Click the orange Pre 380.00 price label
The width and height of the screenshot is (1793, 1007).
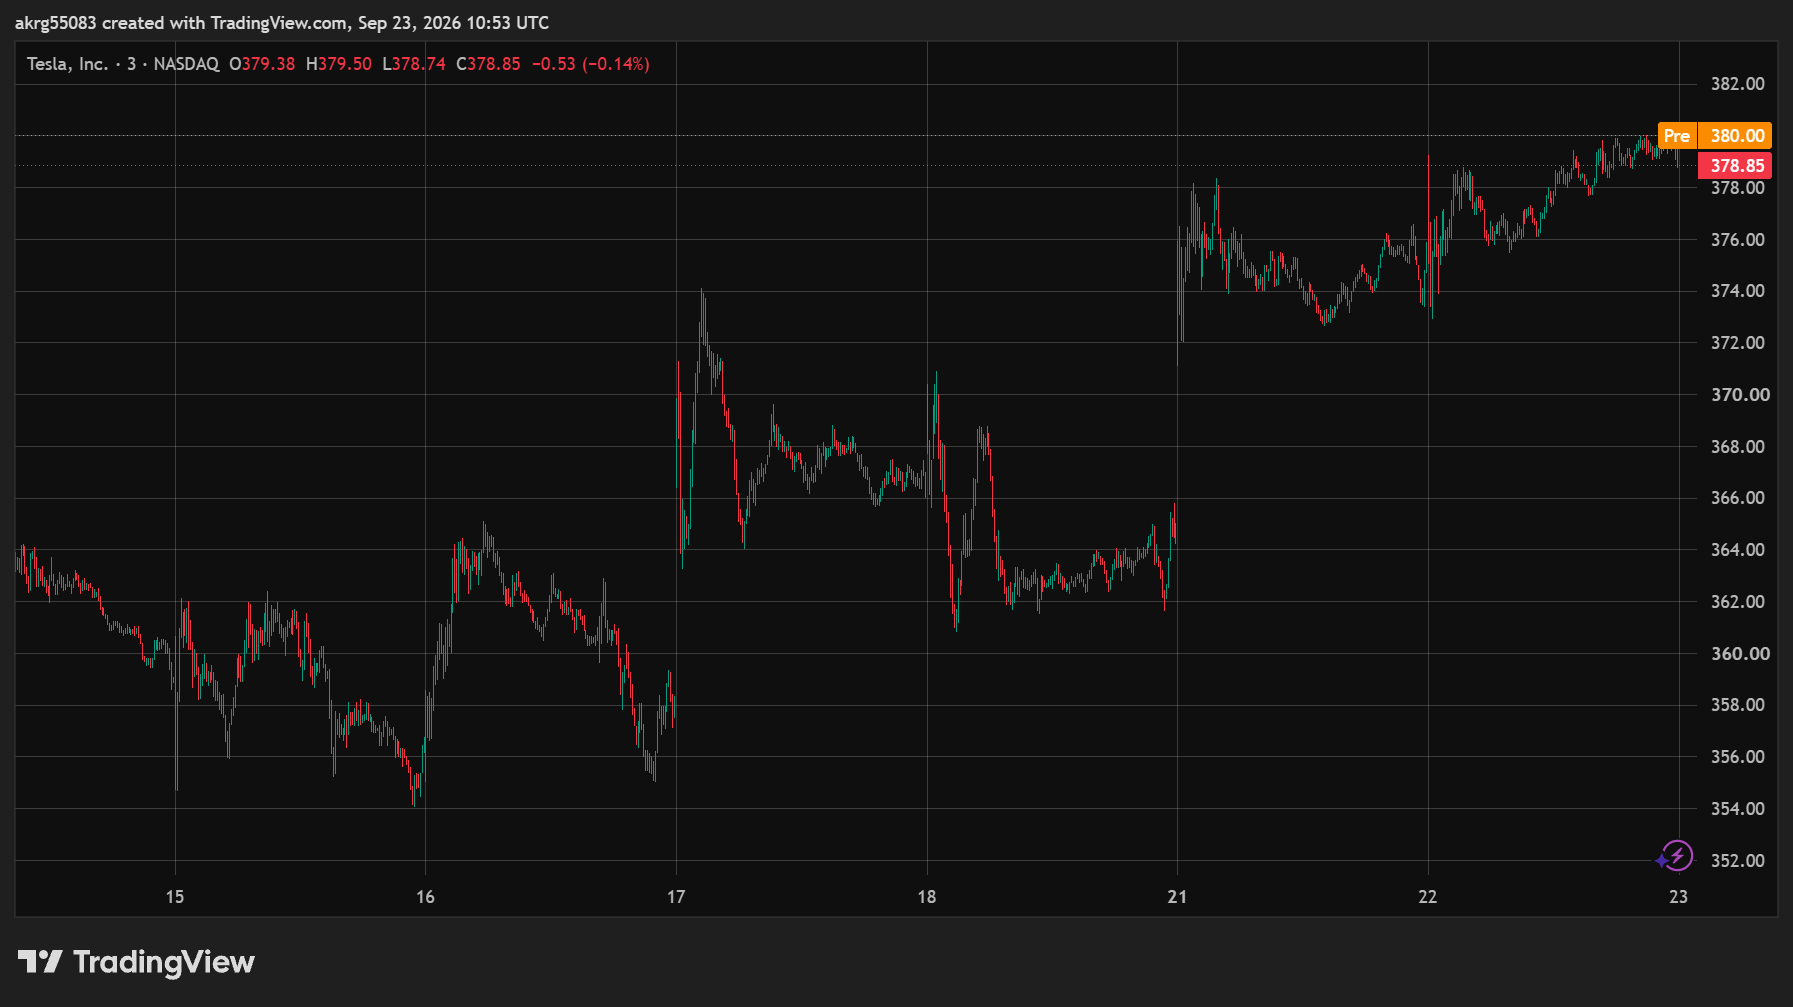click(x=1714, y=136)
